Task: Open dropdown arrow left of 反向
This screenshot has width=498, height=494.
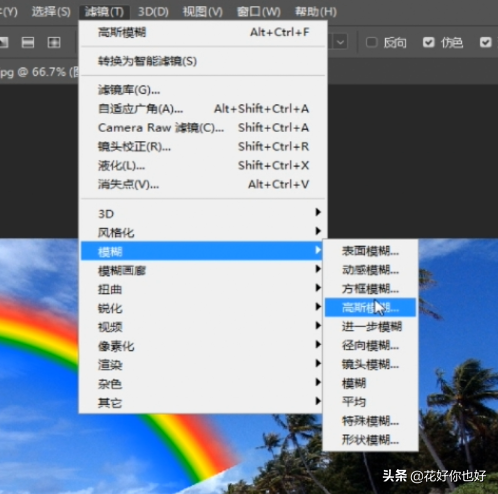Action: click(x=340, y=42)
